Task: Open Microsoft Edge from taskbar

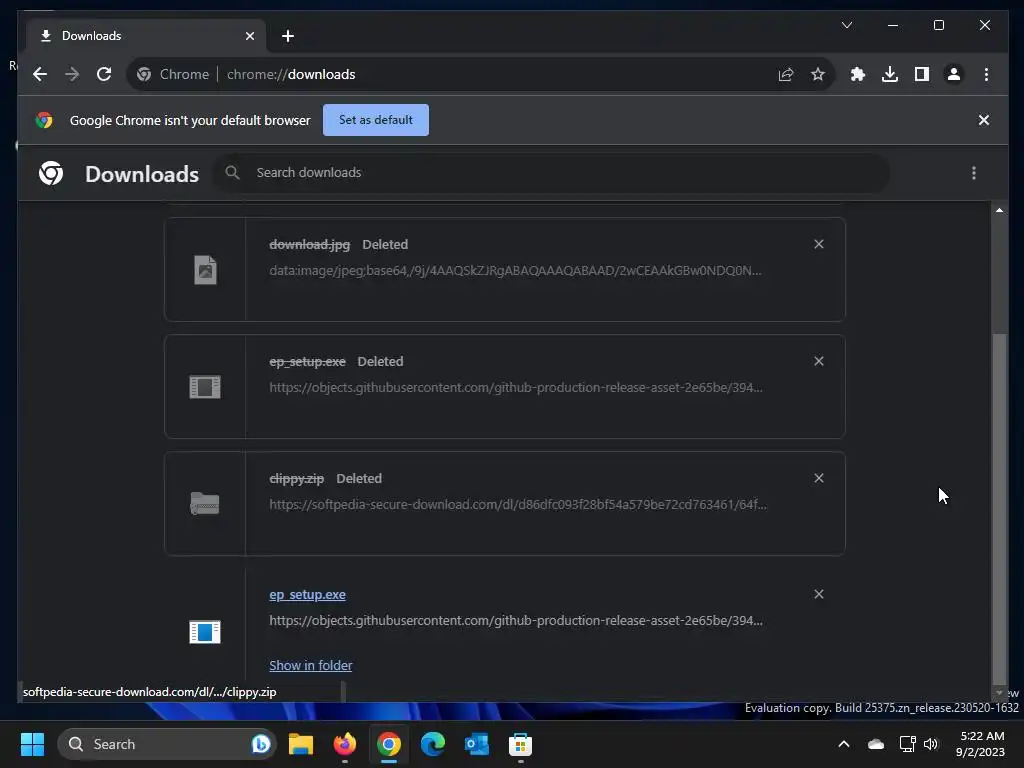Action: (x=432, y=744)
